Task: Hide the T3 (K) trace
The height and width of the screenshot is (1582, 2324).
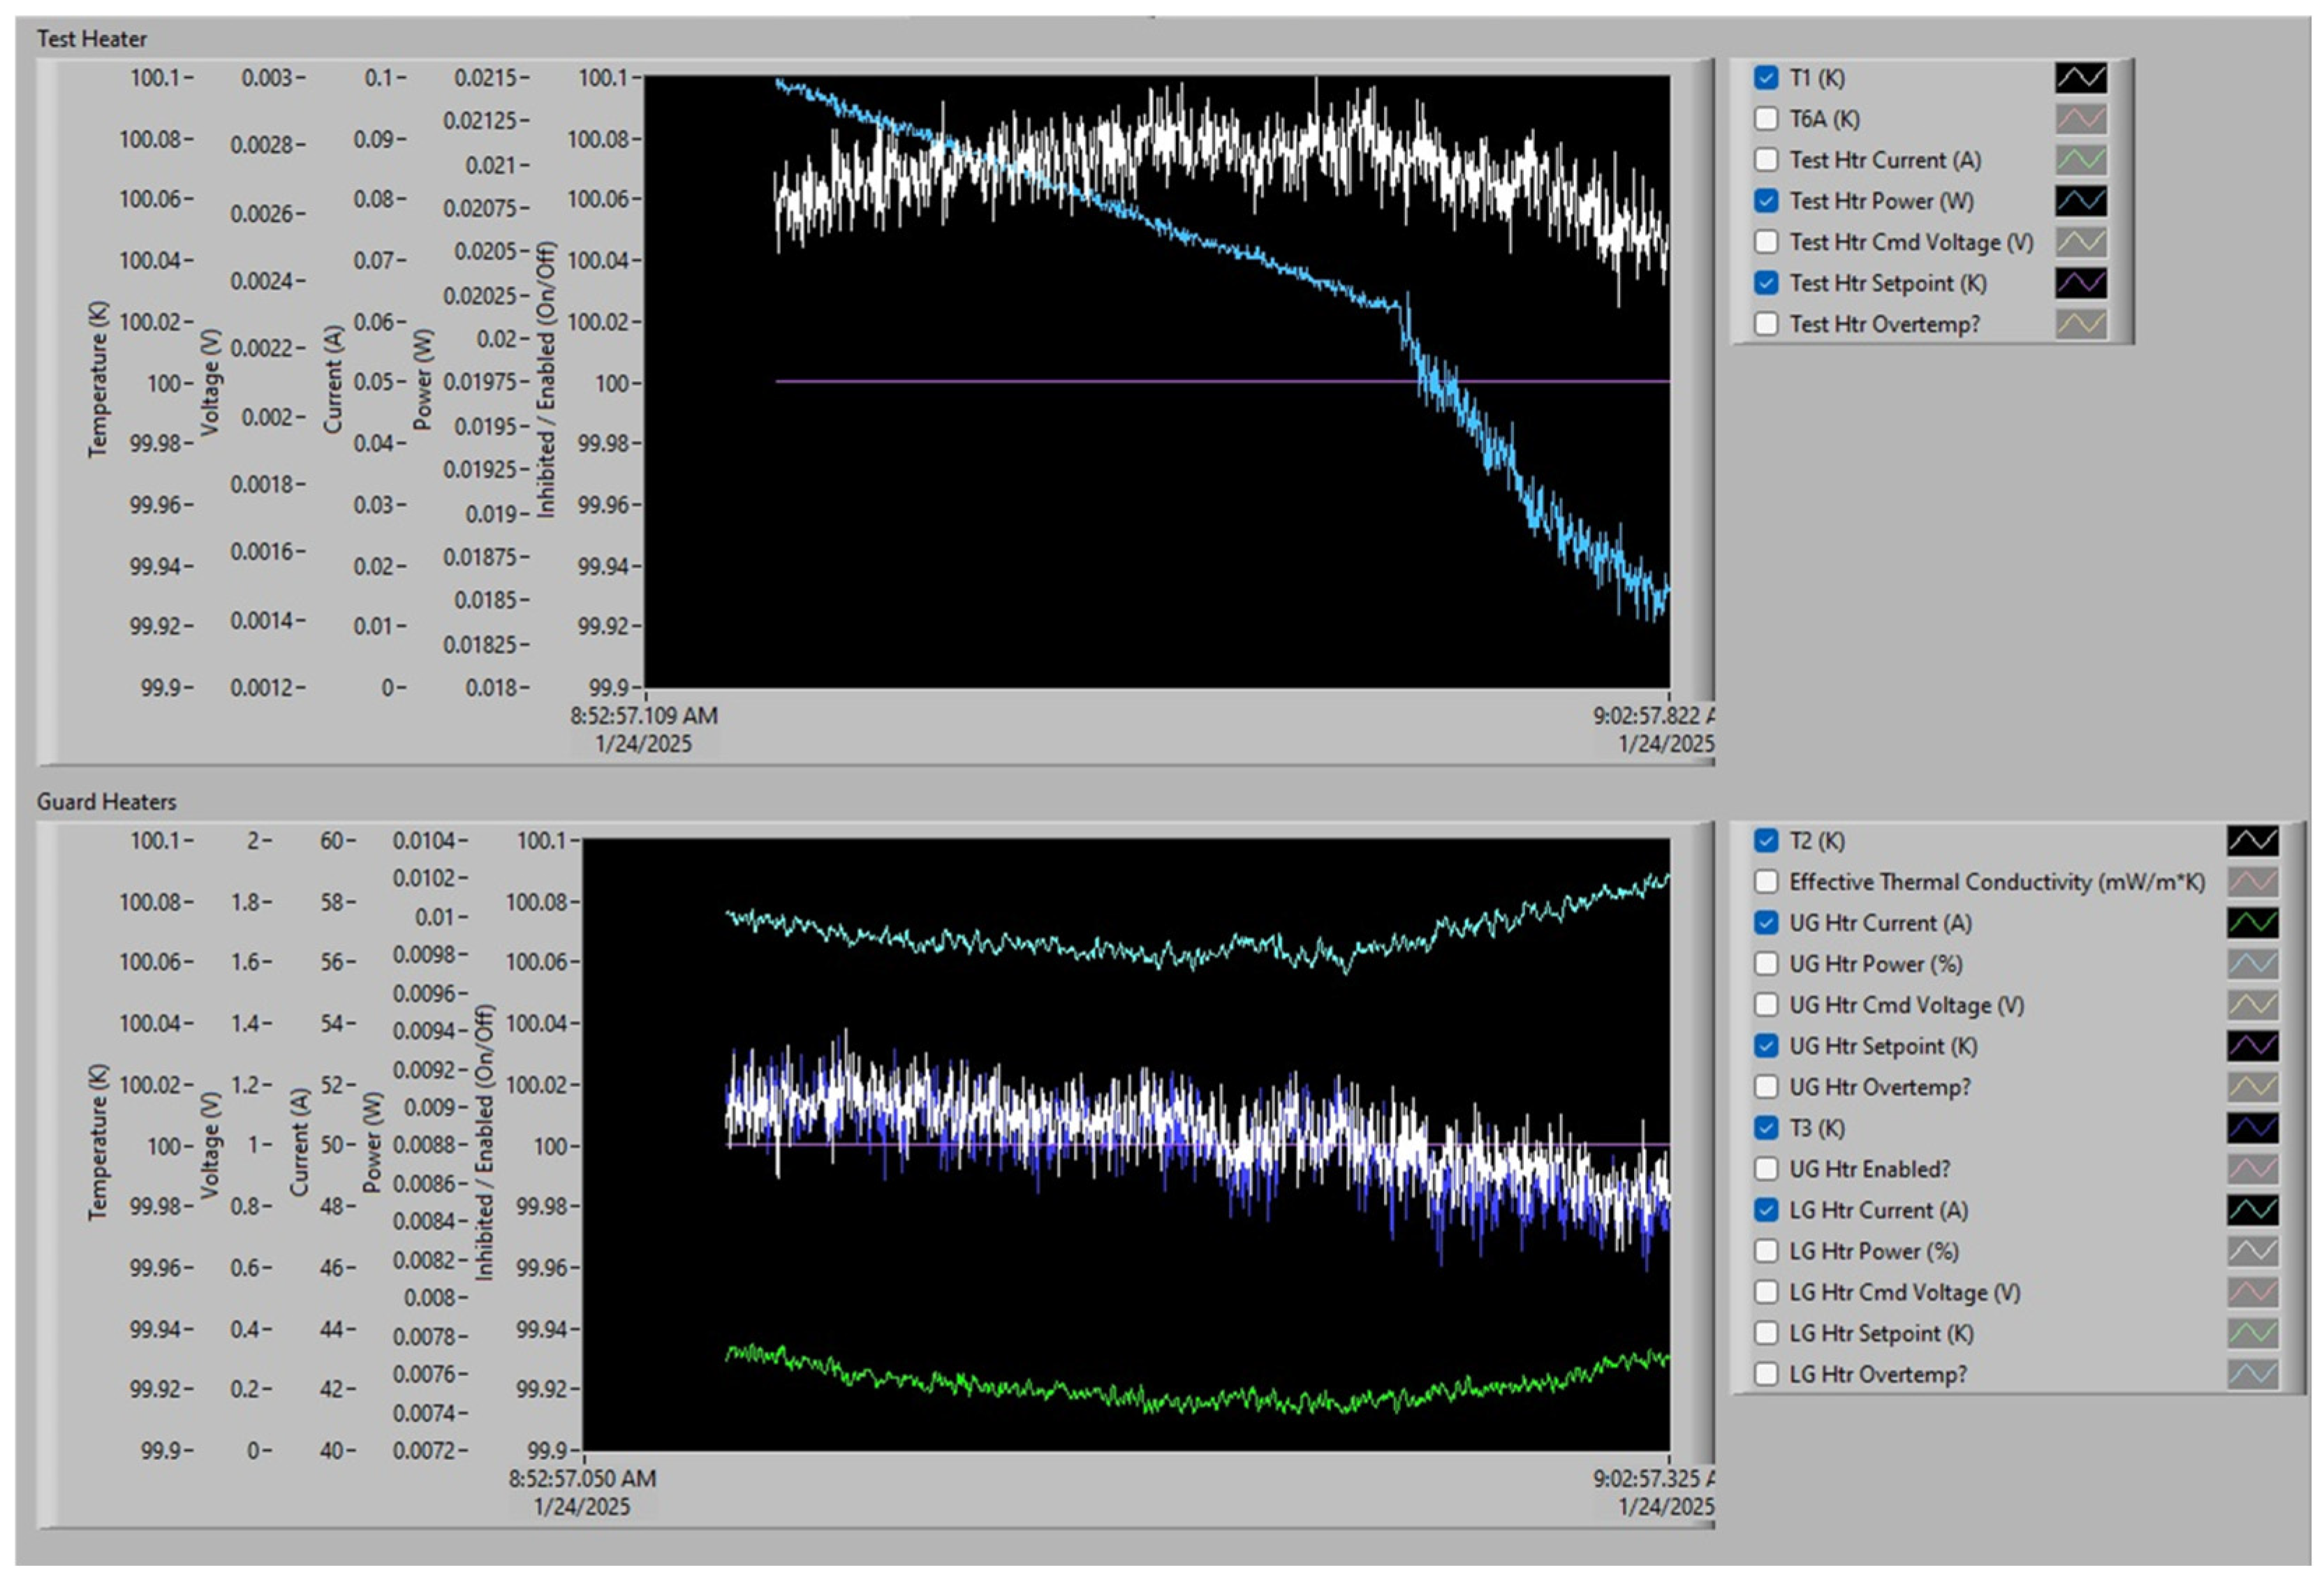Action: (x=1766, y=1128)
